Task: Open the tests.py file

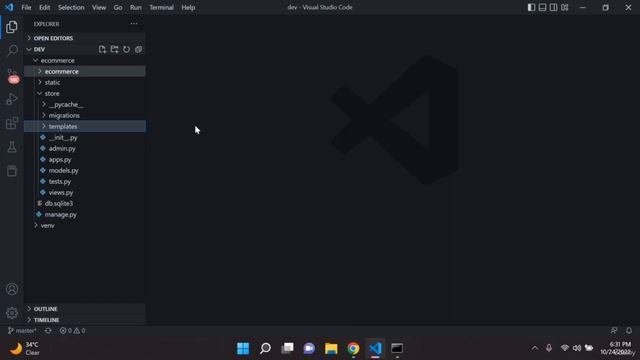Action: click(85, 182)
